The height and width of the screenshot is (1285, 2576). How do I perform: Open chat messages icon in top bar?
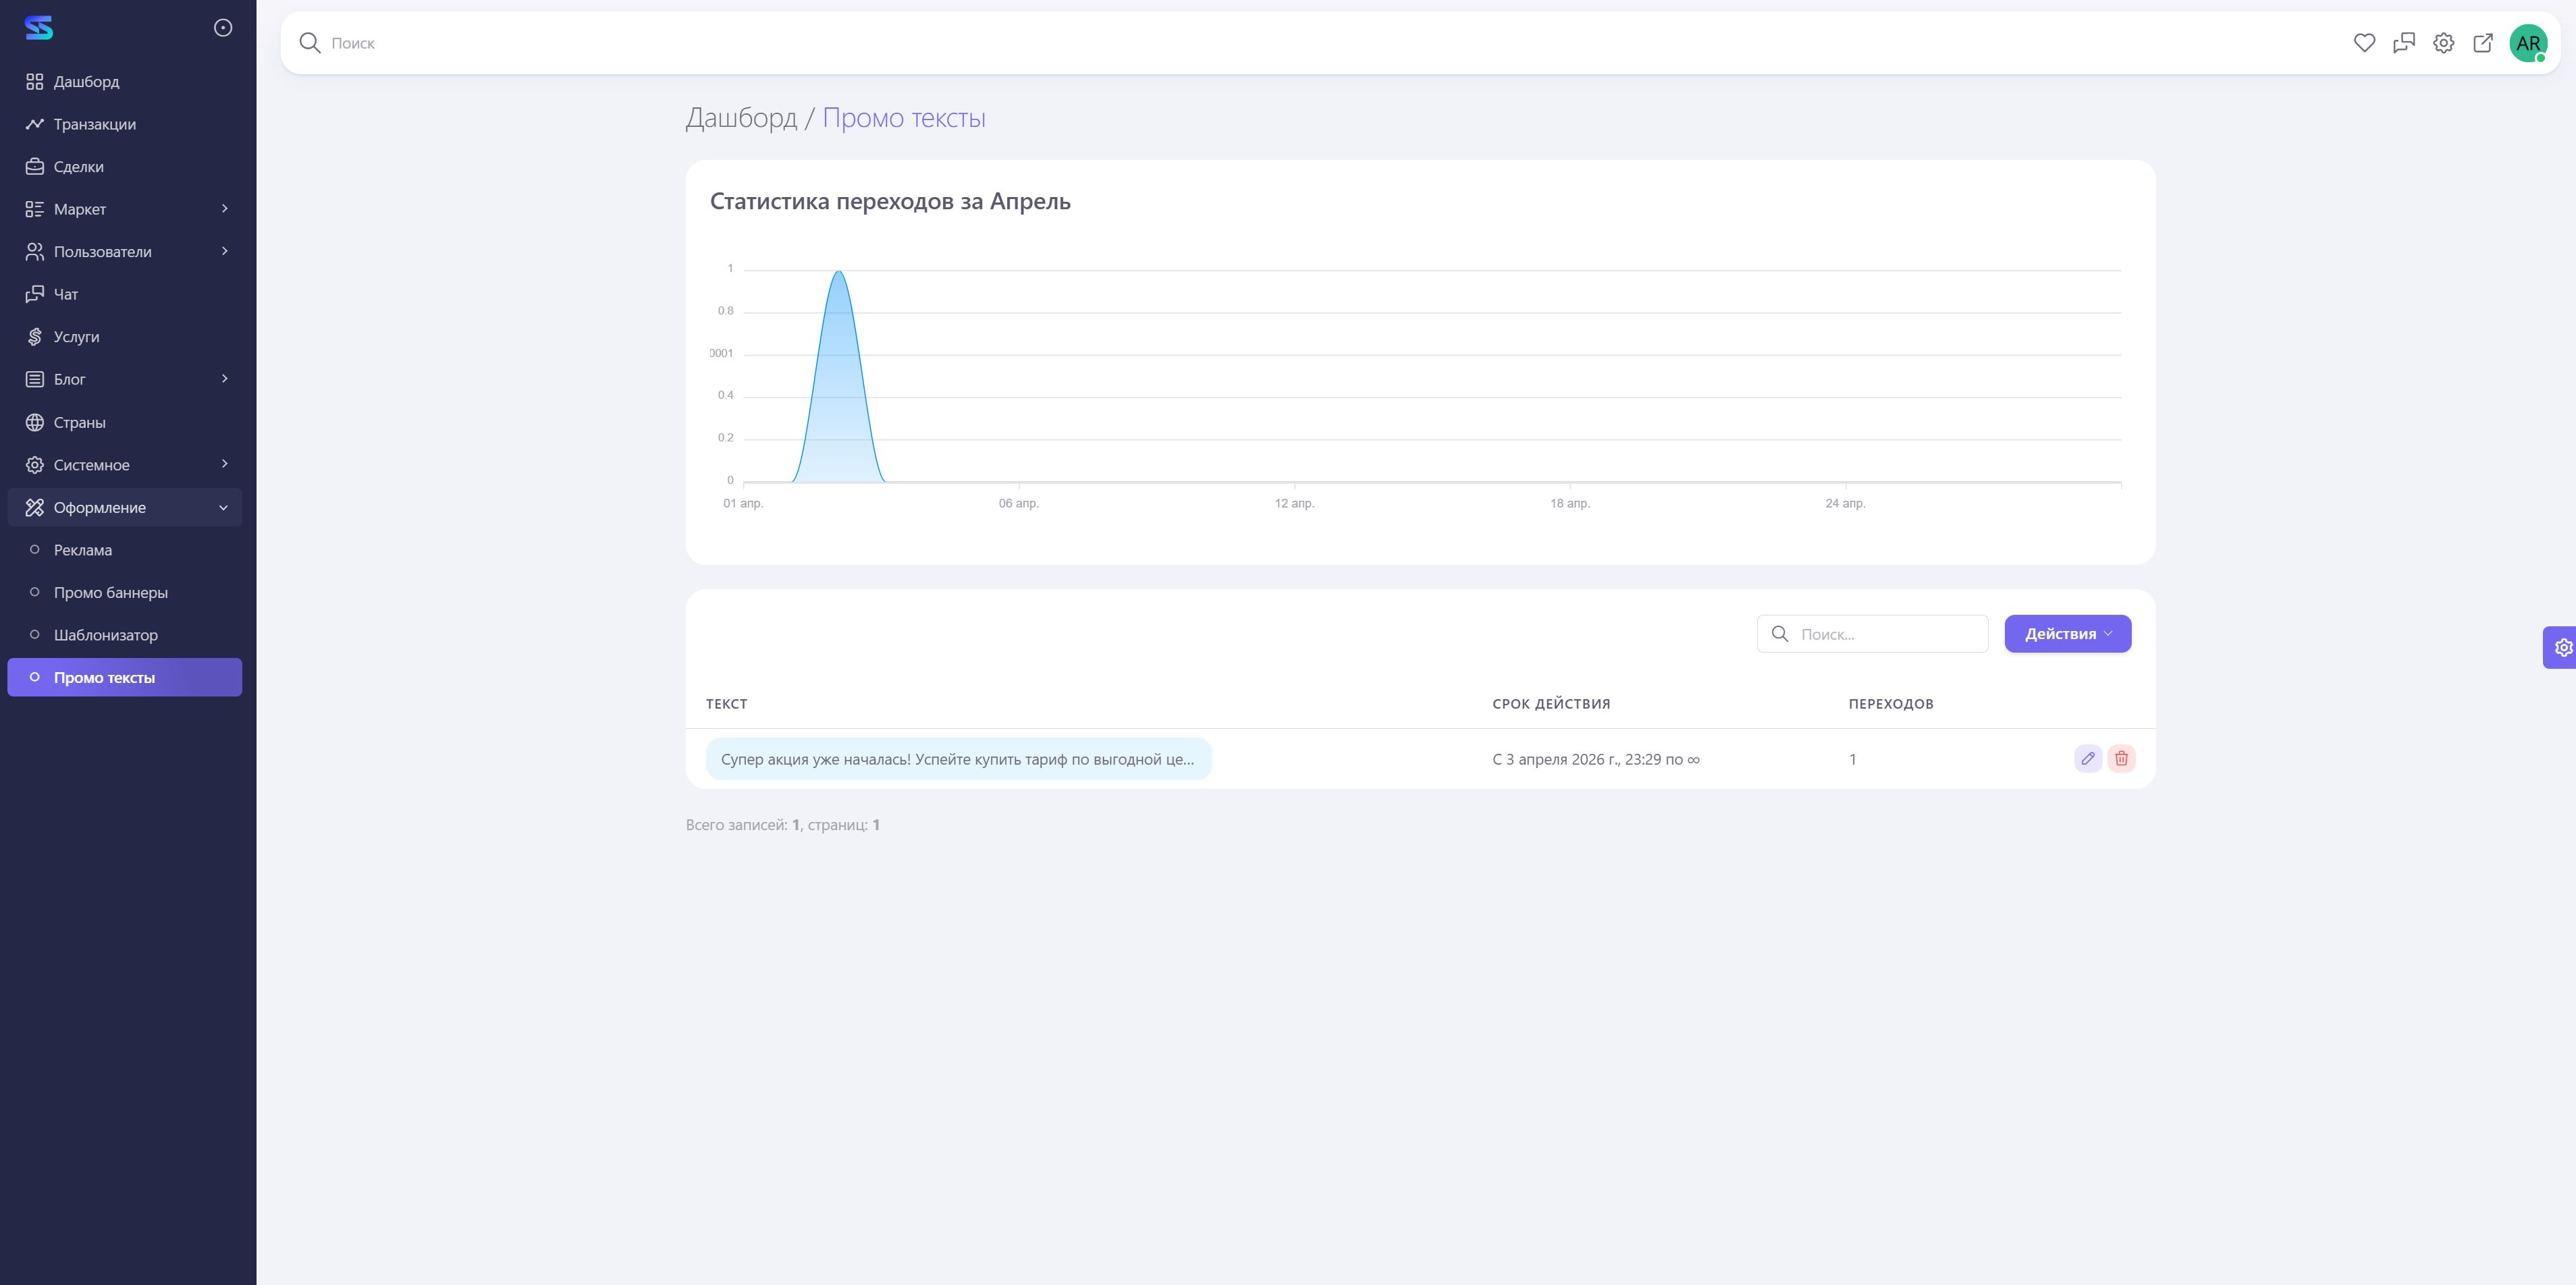click(2403, 43)
